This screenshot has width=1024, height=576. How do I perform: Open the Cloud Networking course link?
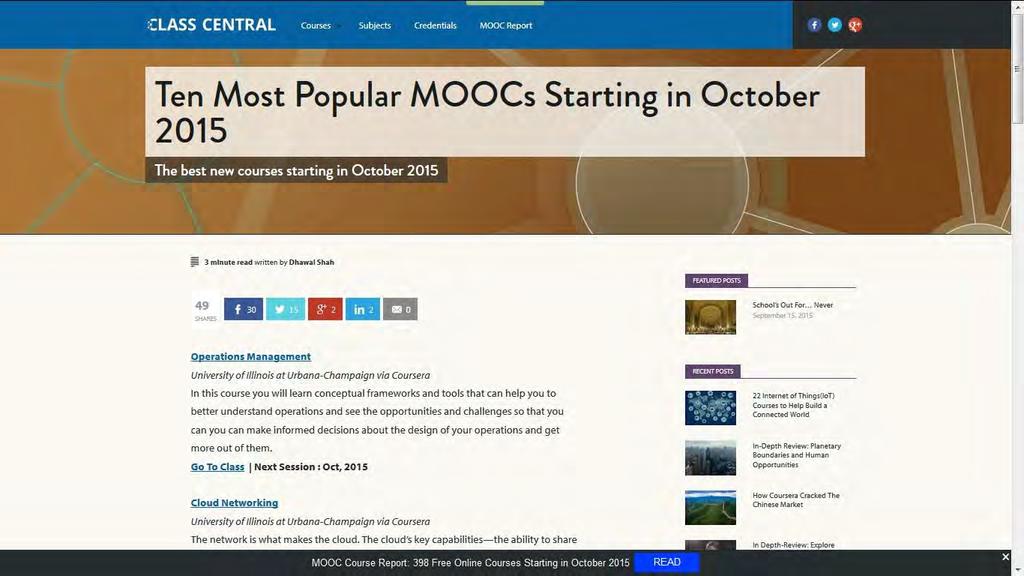point(234,503)
